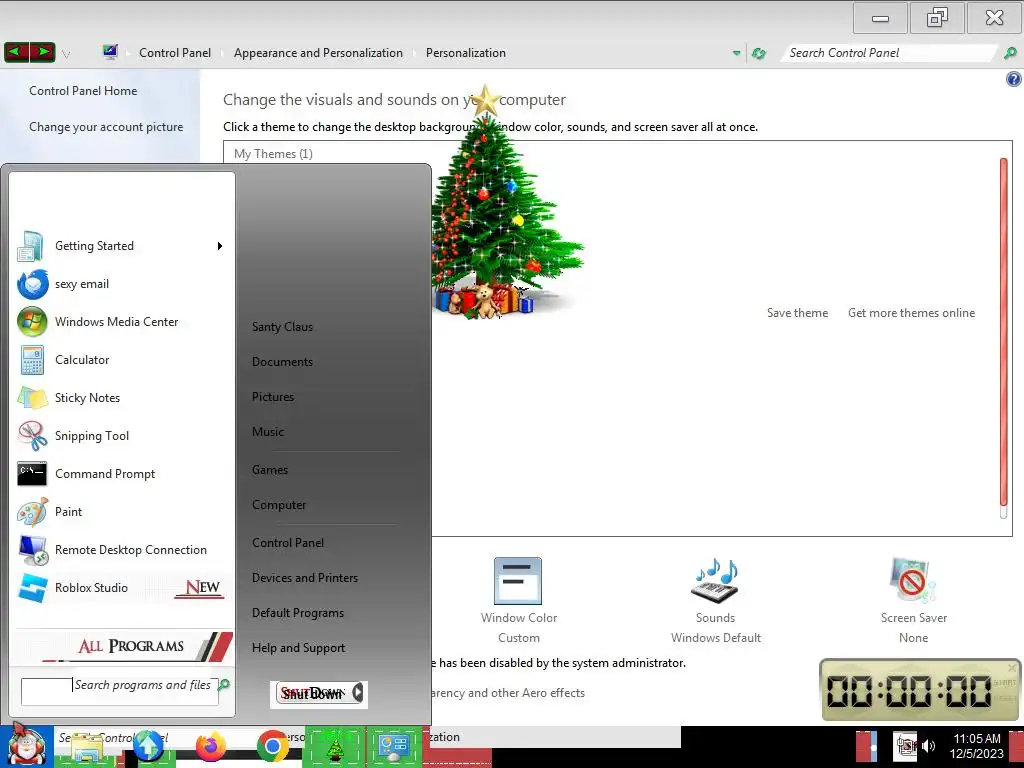1024x768 pixels.
Task: Click the Personalization breadcrumb
Action: point(466,53)
